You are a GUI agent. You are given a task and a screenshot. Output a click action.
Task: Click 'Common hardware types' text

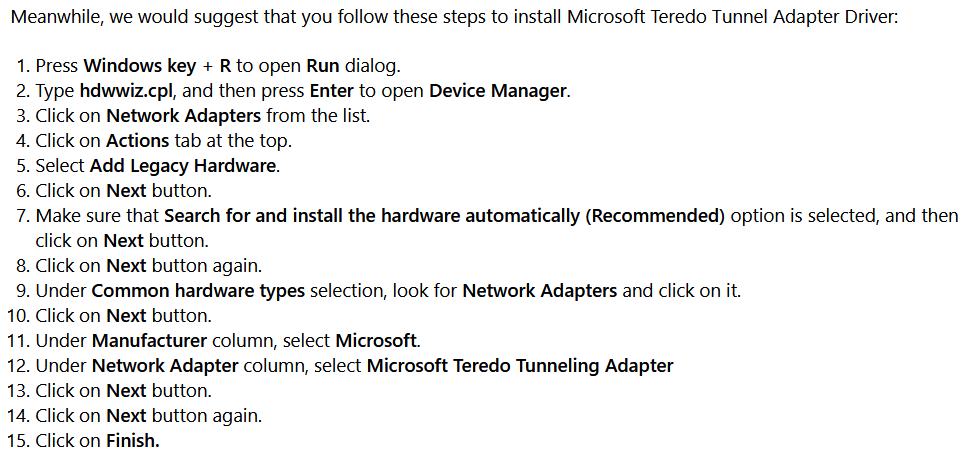[198, 291]
